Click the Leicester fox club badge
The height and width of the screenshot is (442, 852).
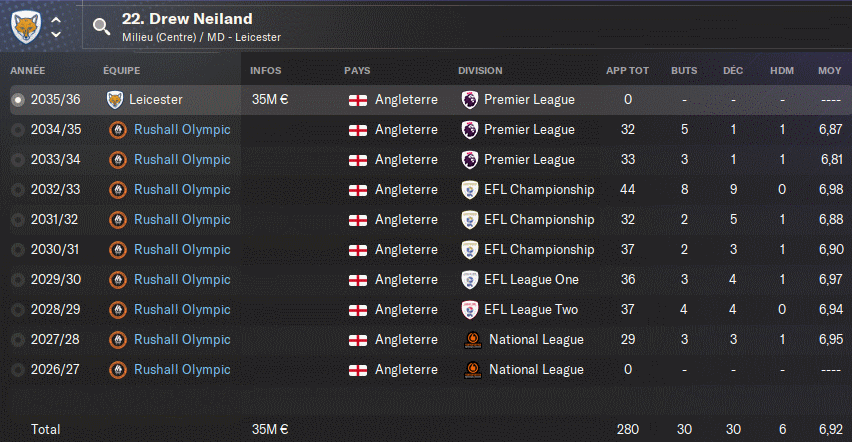coord(26,27)
